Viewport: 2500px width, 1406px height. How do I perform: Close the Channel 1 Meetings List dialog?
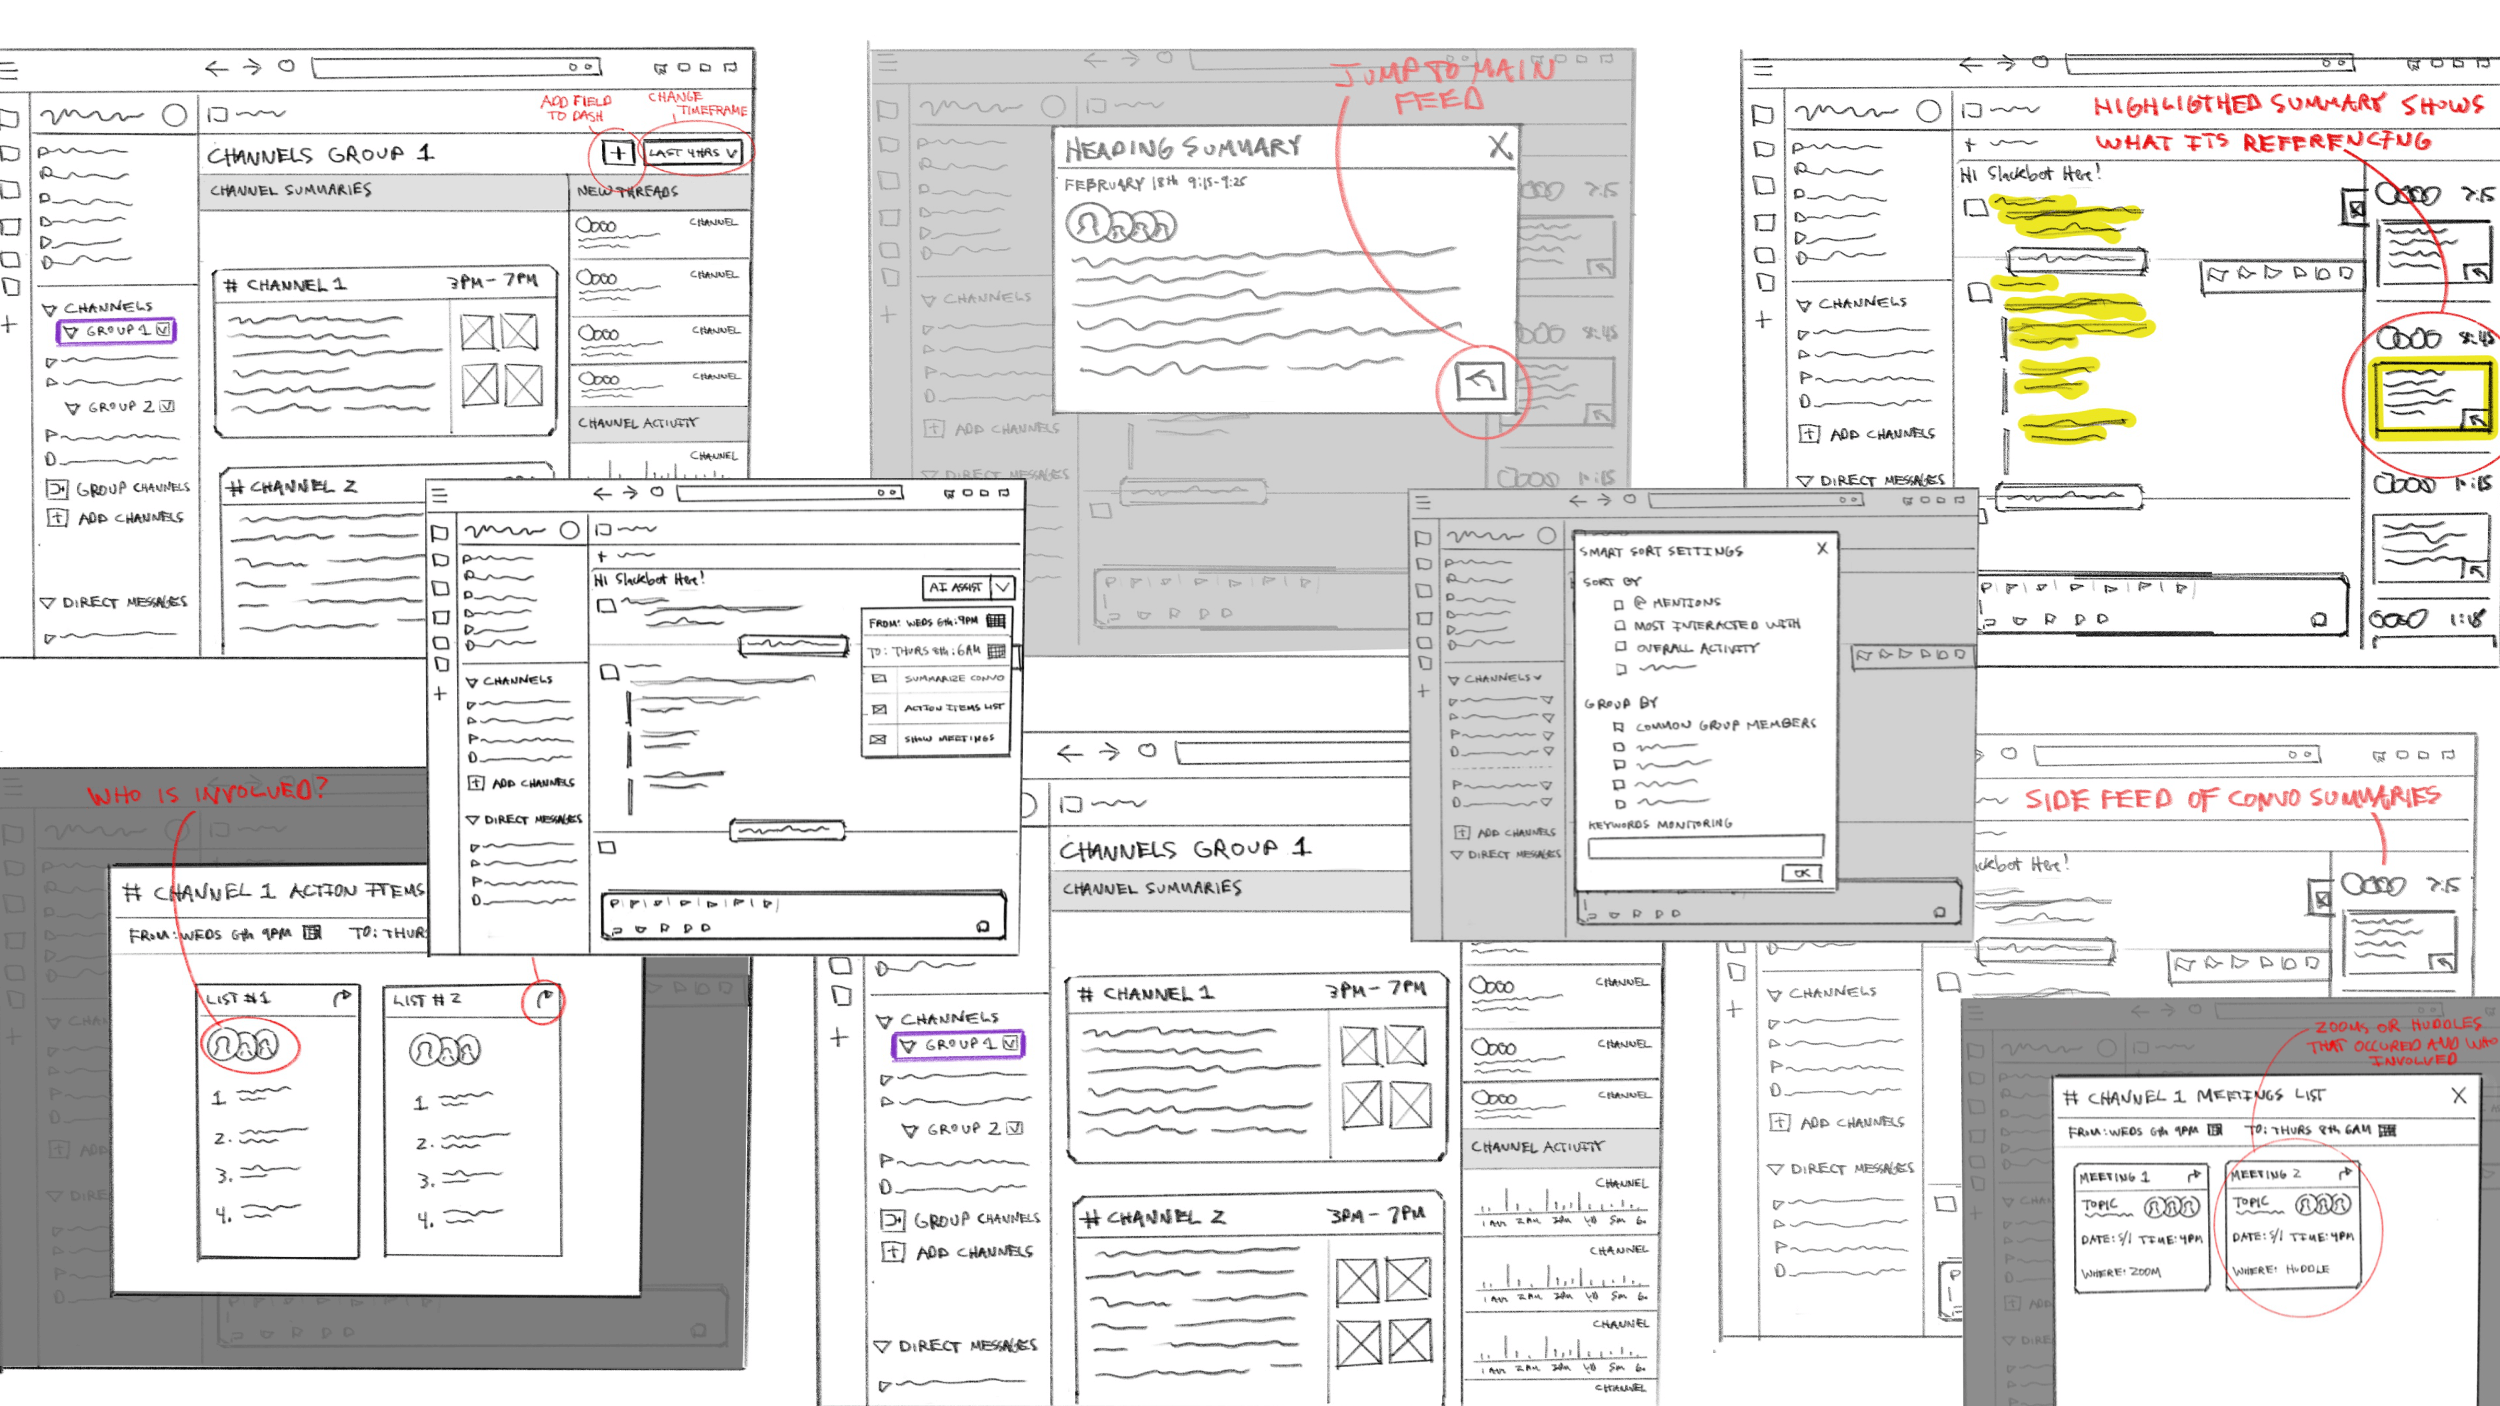tap(2459, 1096)
